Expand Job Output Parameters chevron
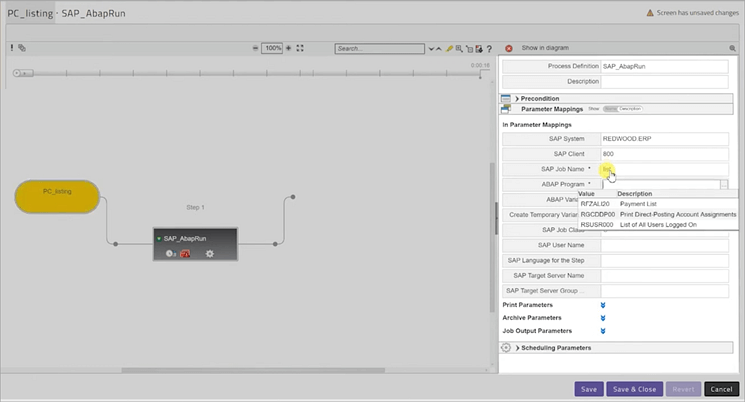Image resolution: width=745 pixels, height=402 pixels. [x=603, y=331]
